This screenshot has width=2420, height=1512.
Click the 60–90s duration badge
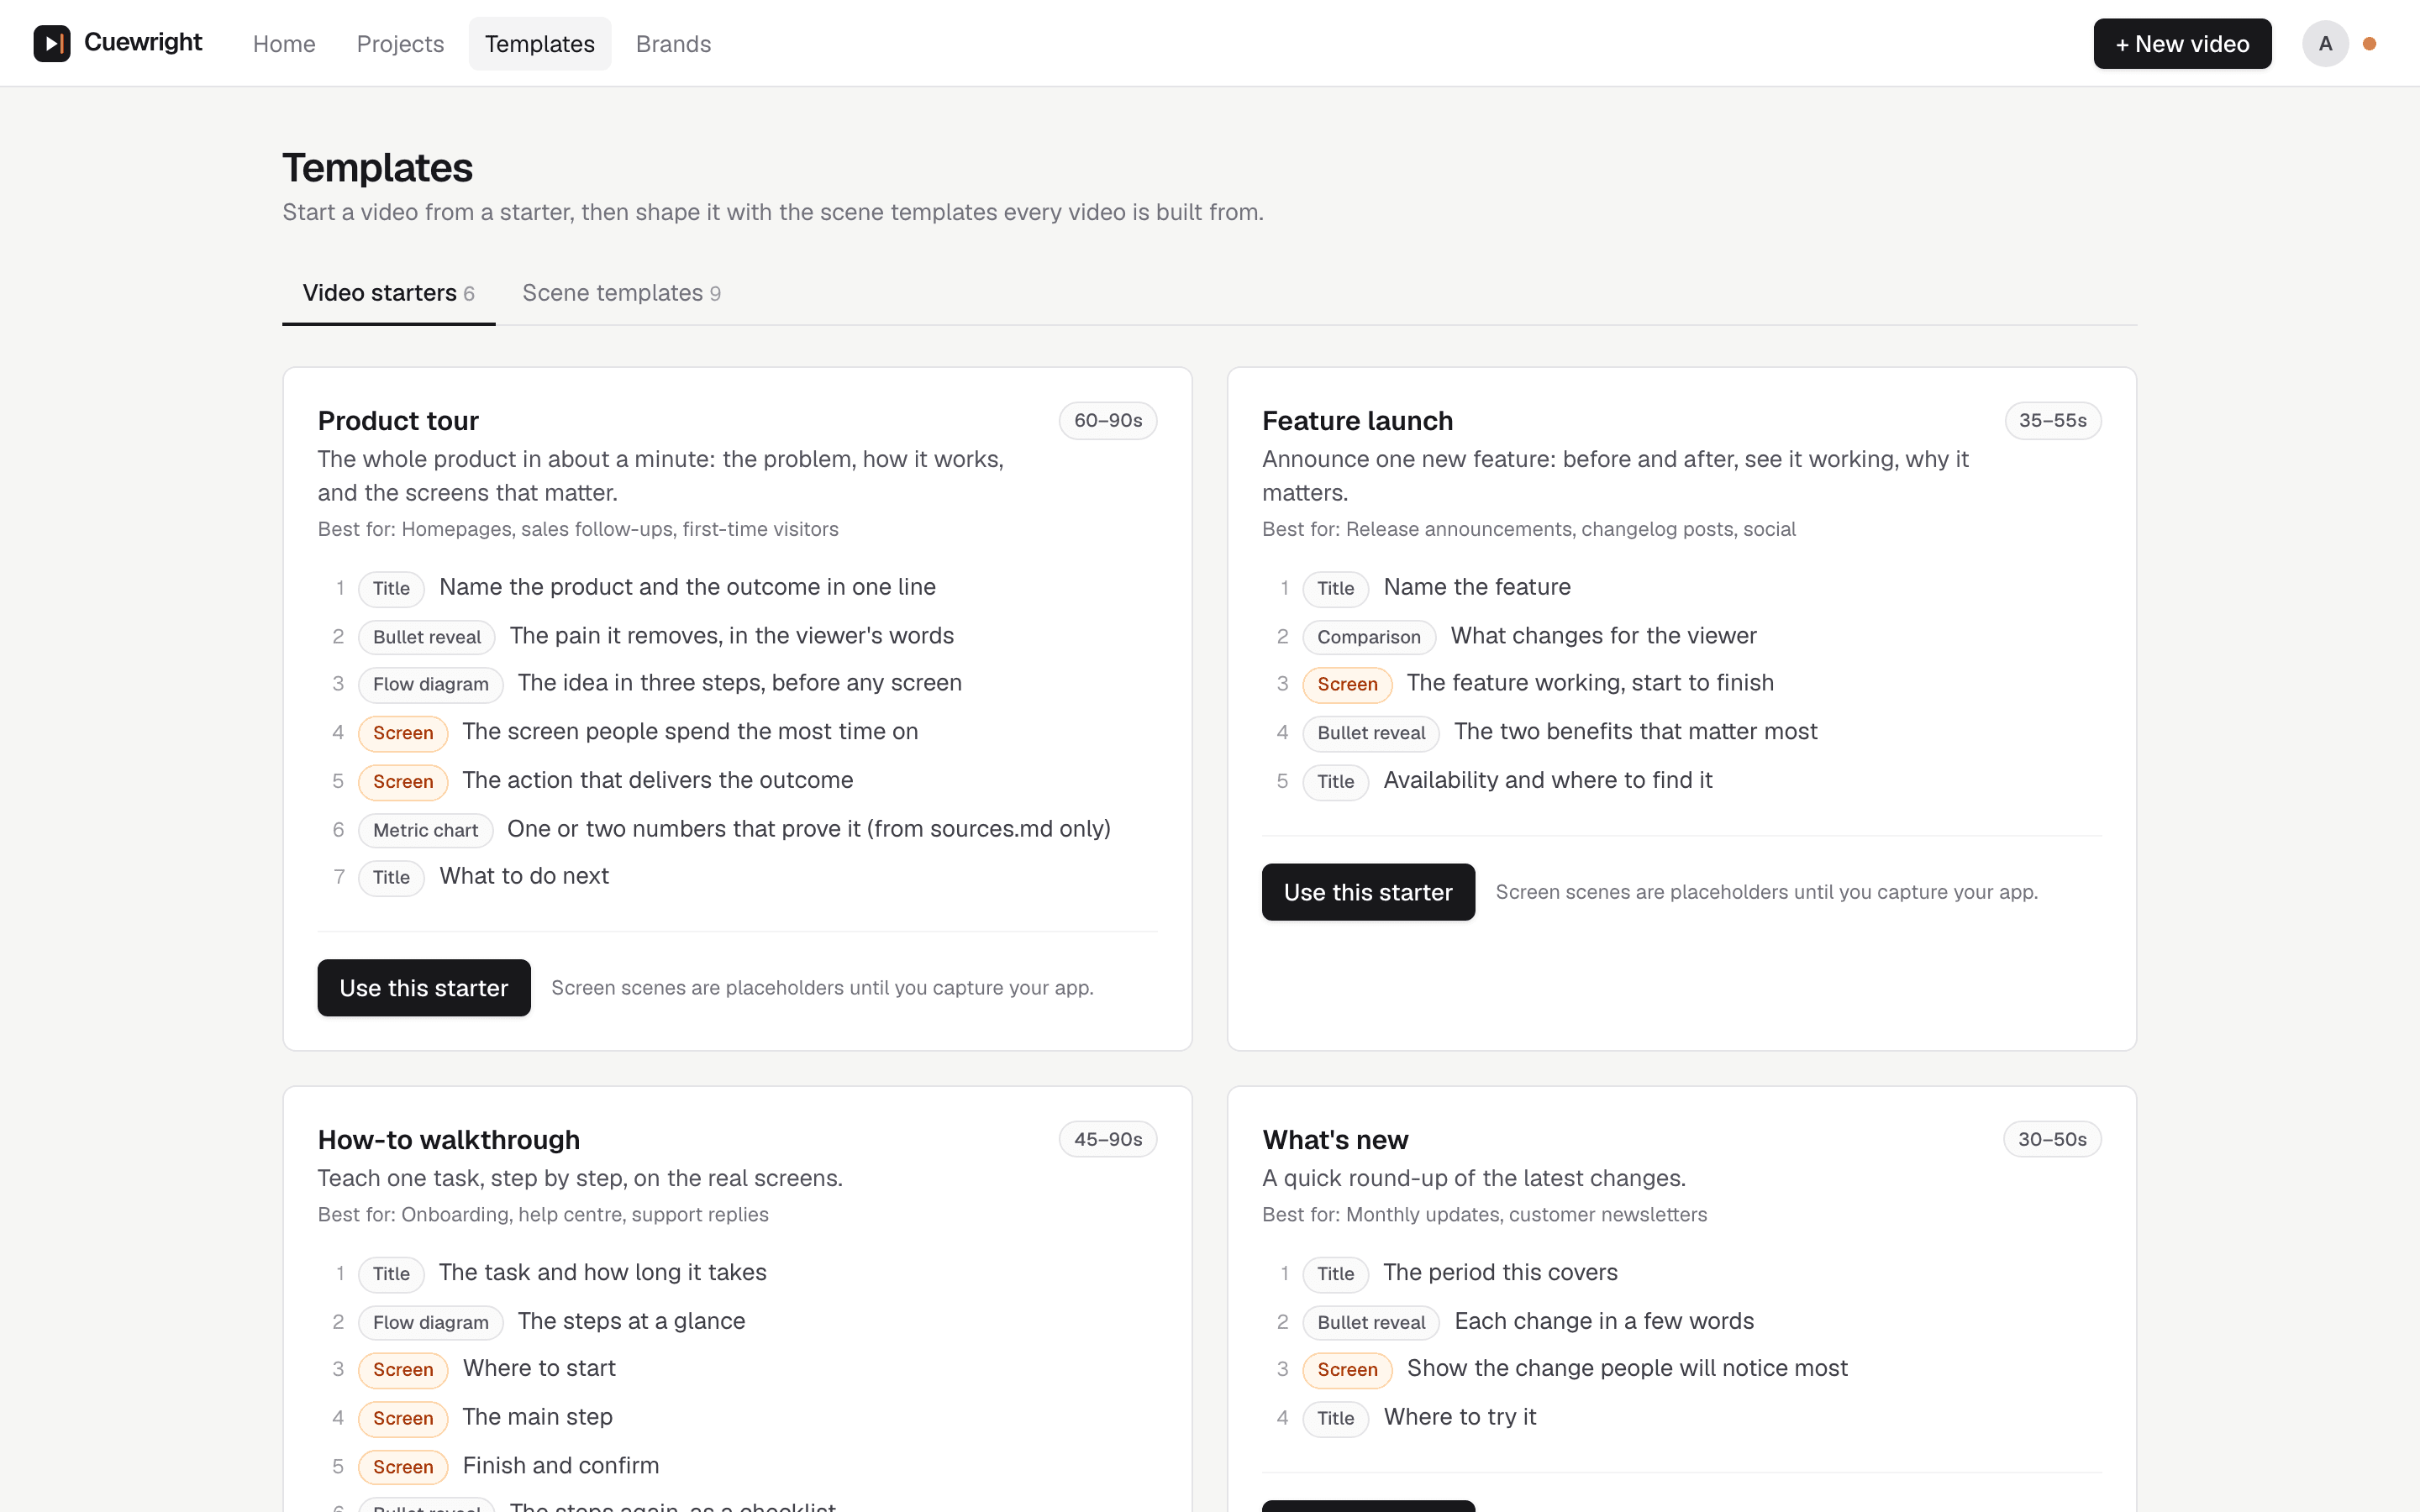1108,421
